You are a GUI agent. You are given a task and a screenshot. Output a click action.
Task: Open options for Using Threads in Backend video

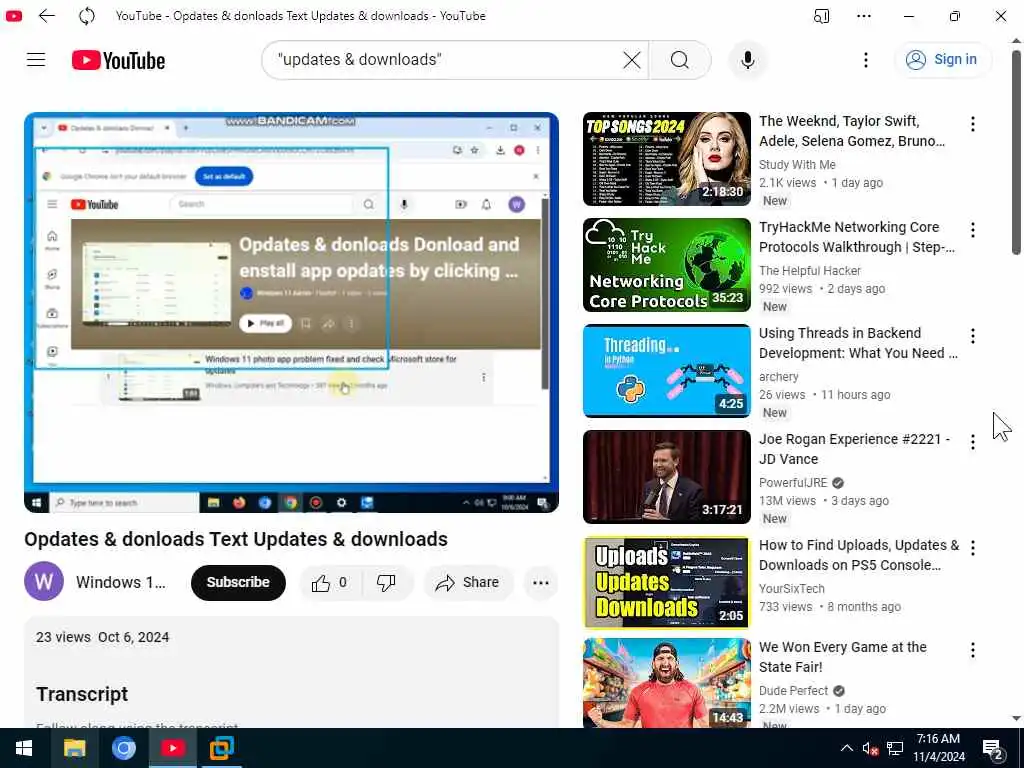(x=972, y=336)
